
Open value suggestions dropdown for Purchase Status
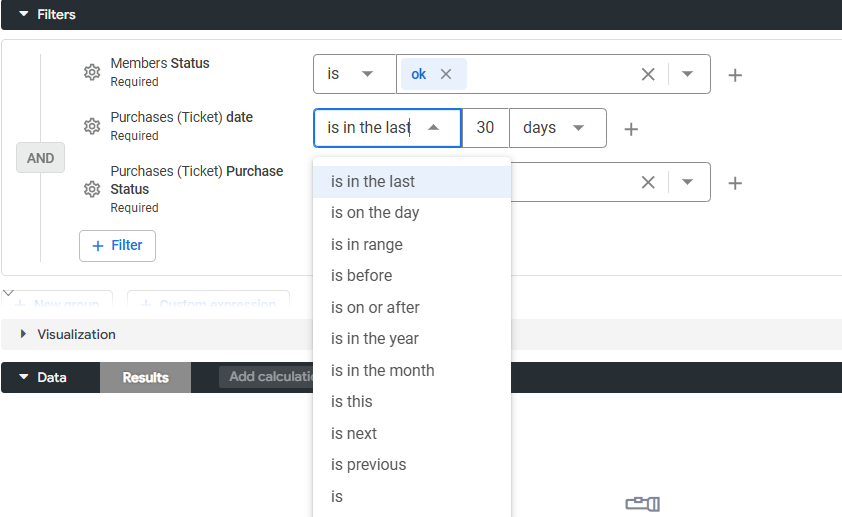point(687,183)
